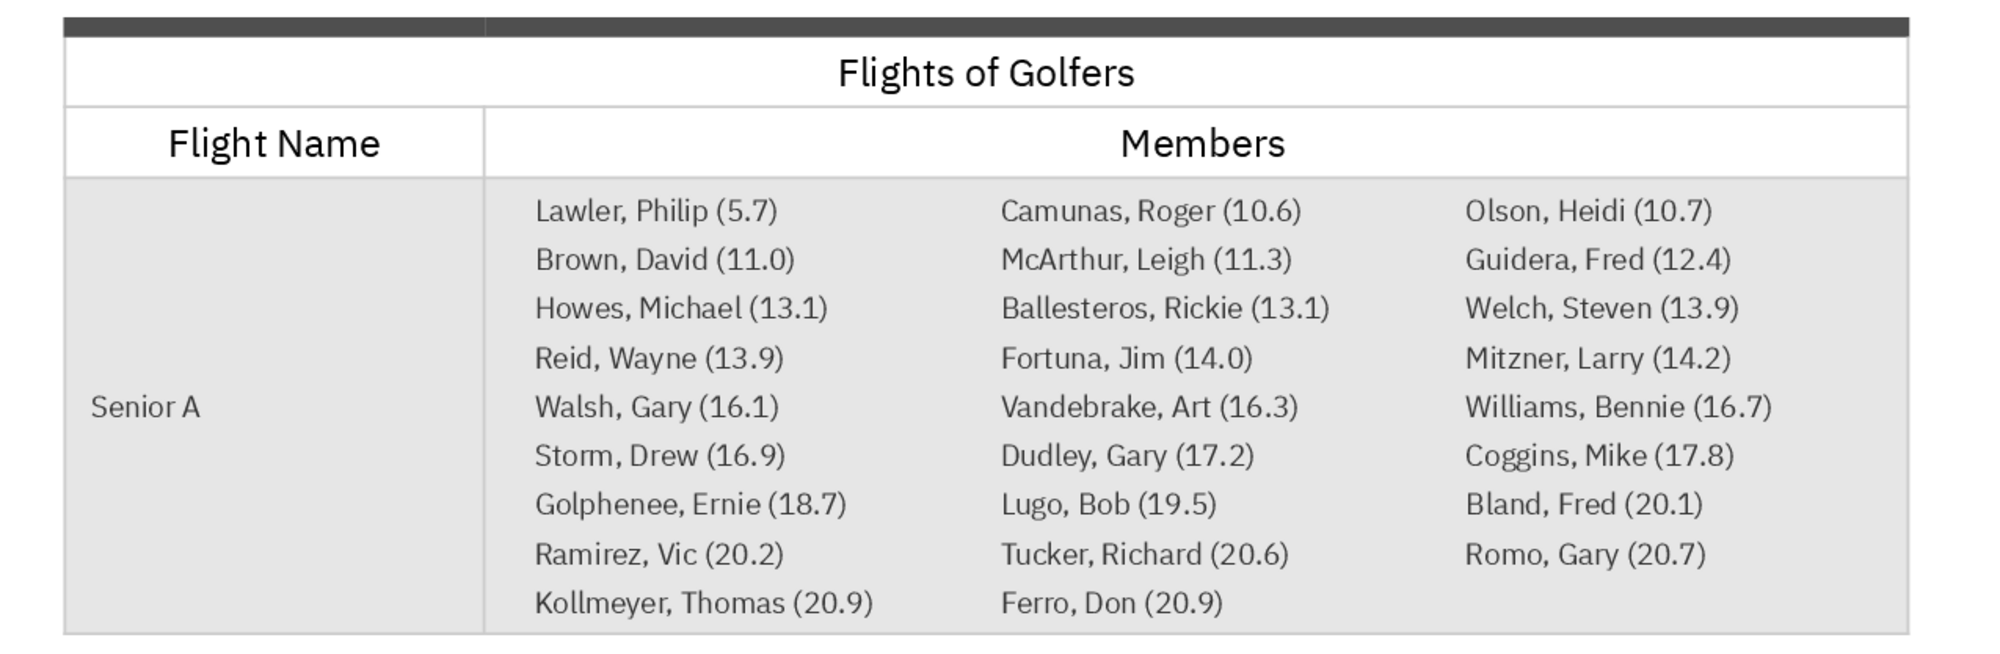Select the 'Flight Name' column header
The height and width of the screenshot is (654, 2000).
tap(274, 144)
